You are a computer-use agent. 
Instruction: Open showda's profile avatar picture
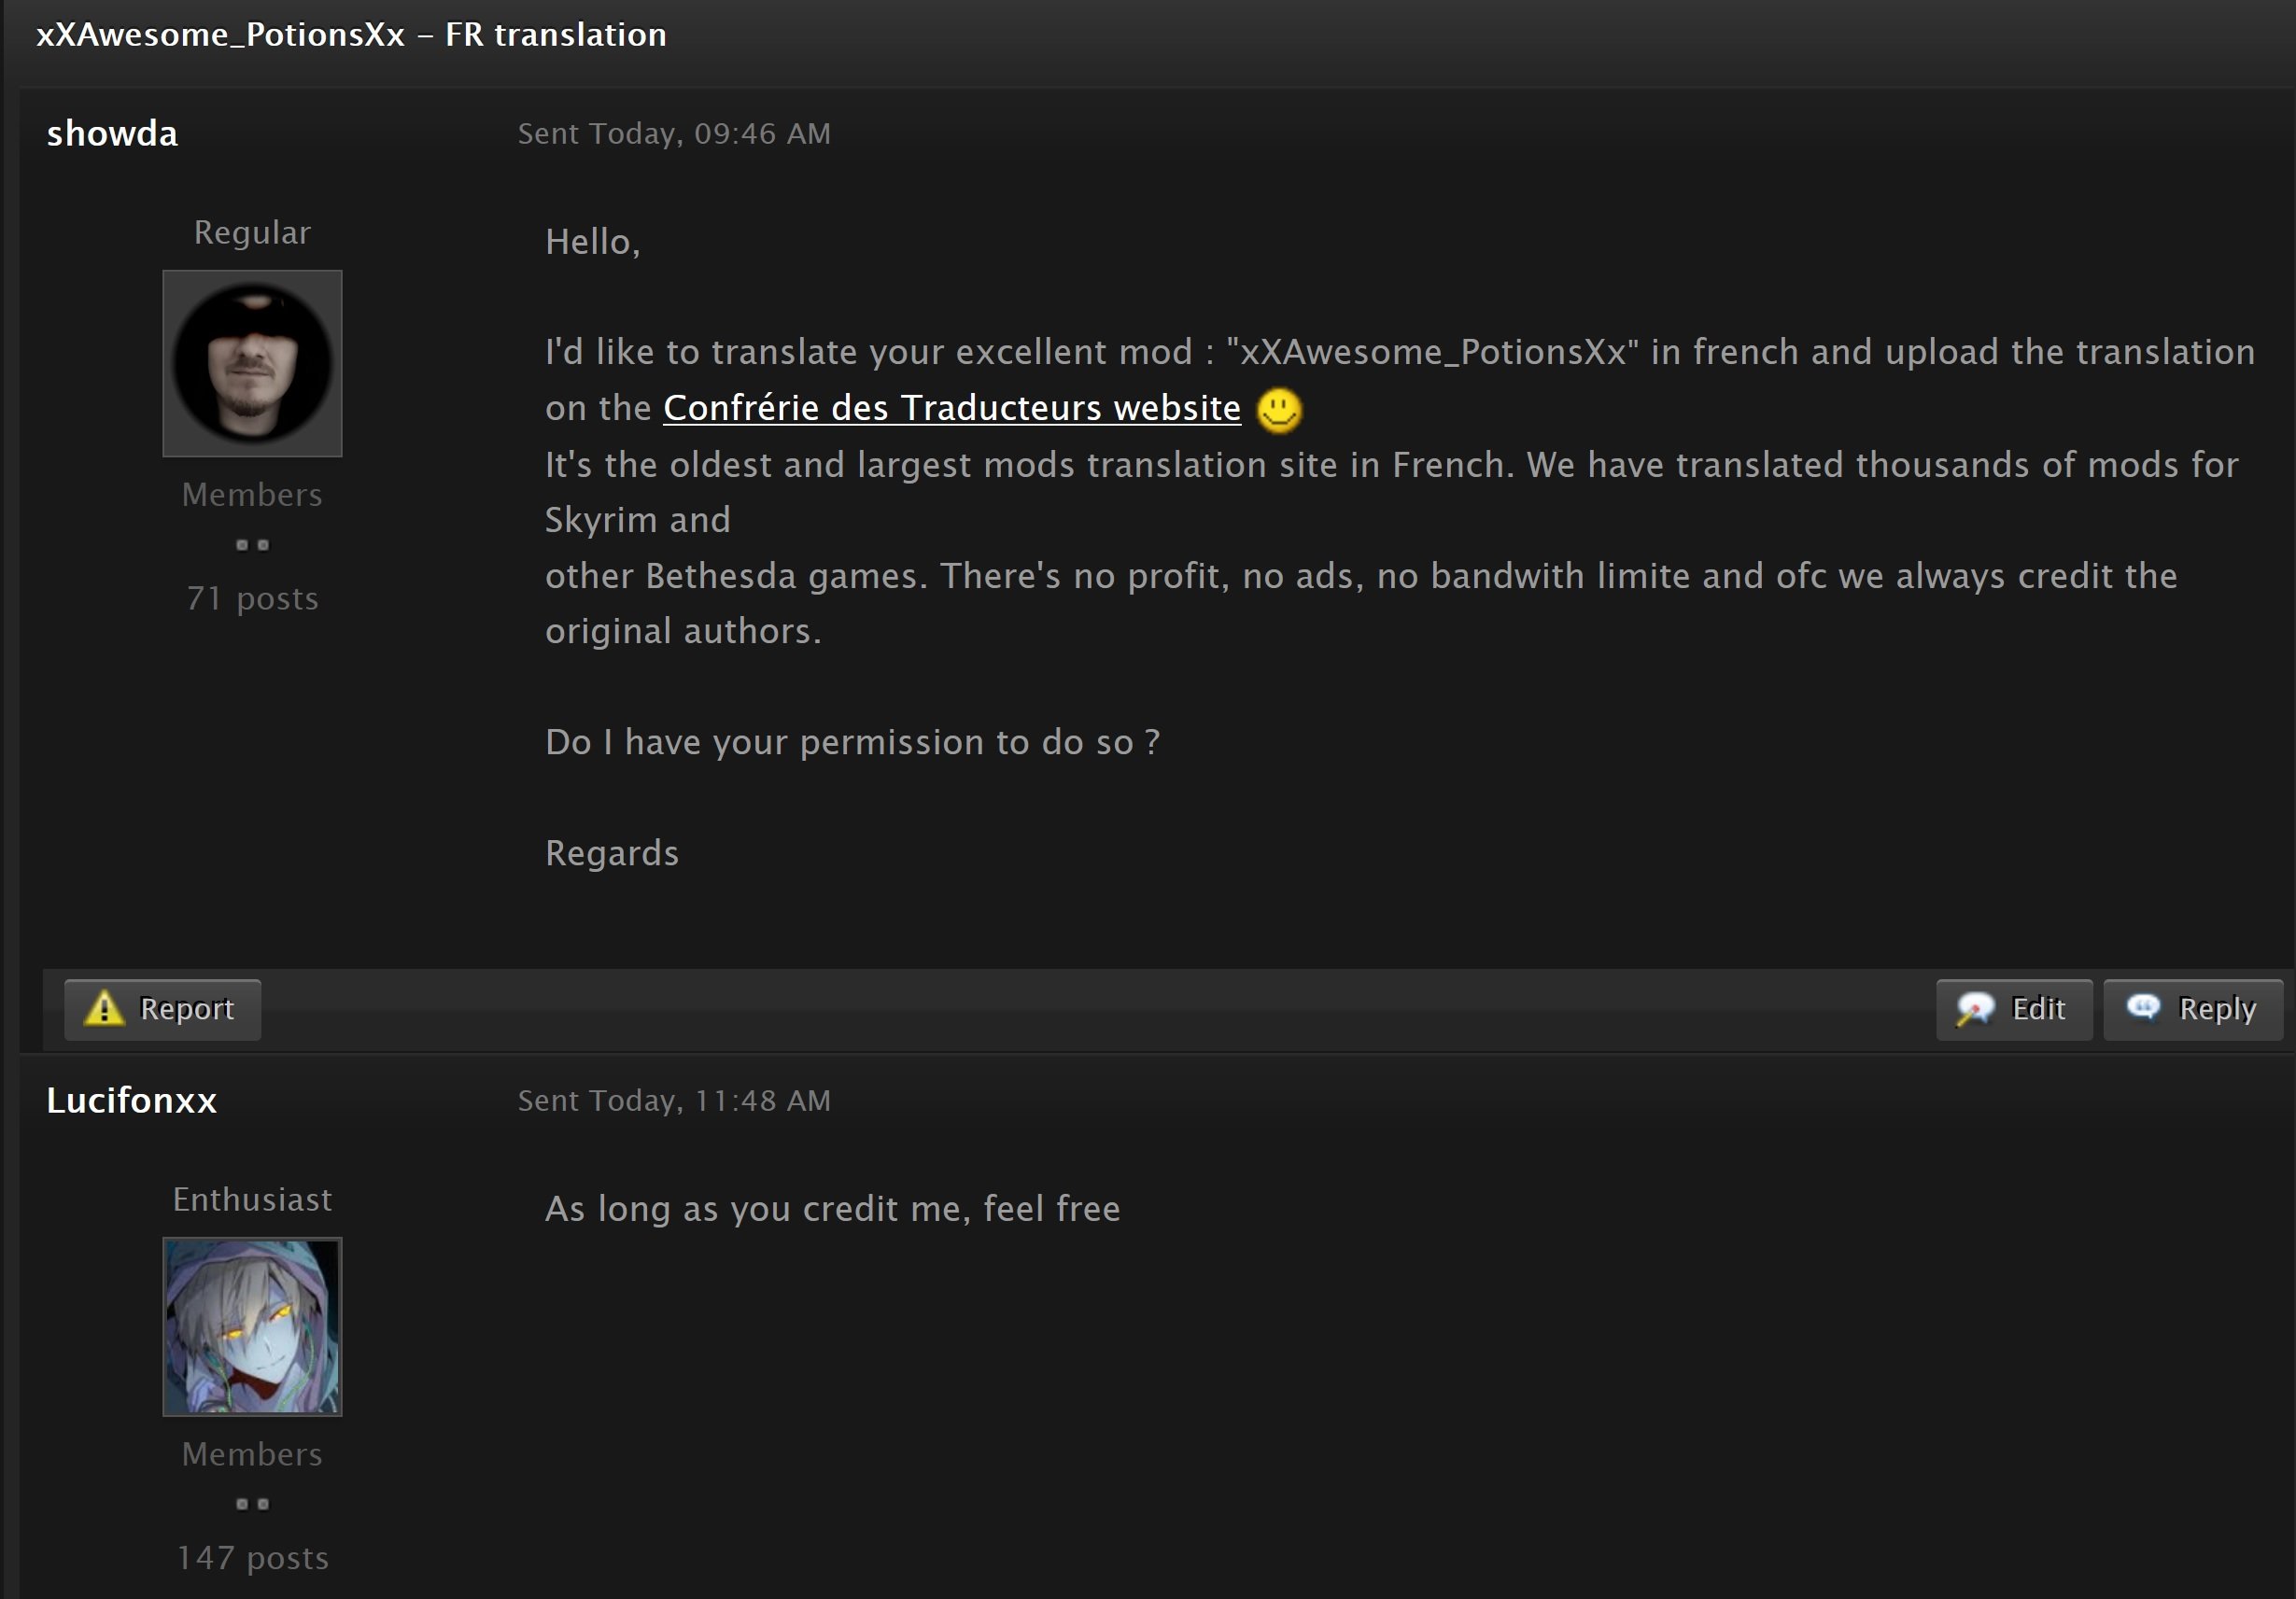pyautogui.click(x=252, y=363)
